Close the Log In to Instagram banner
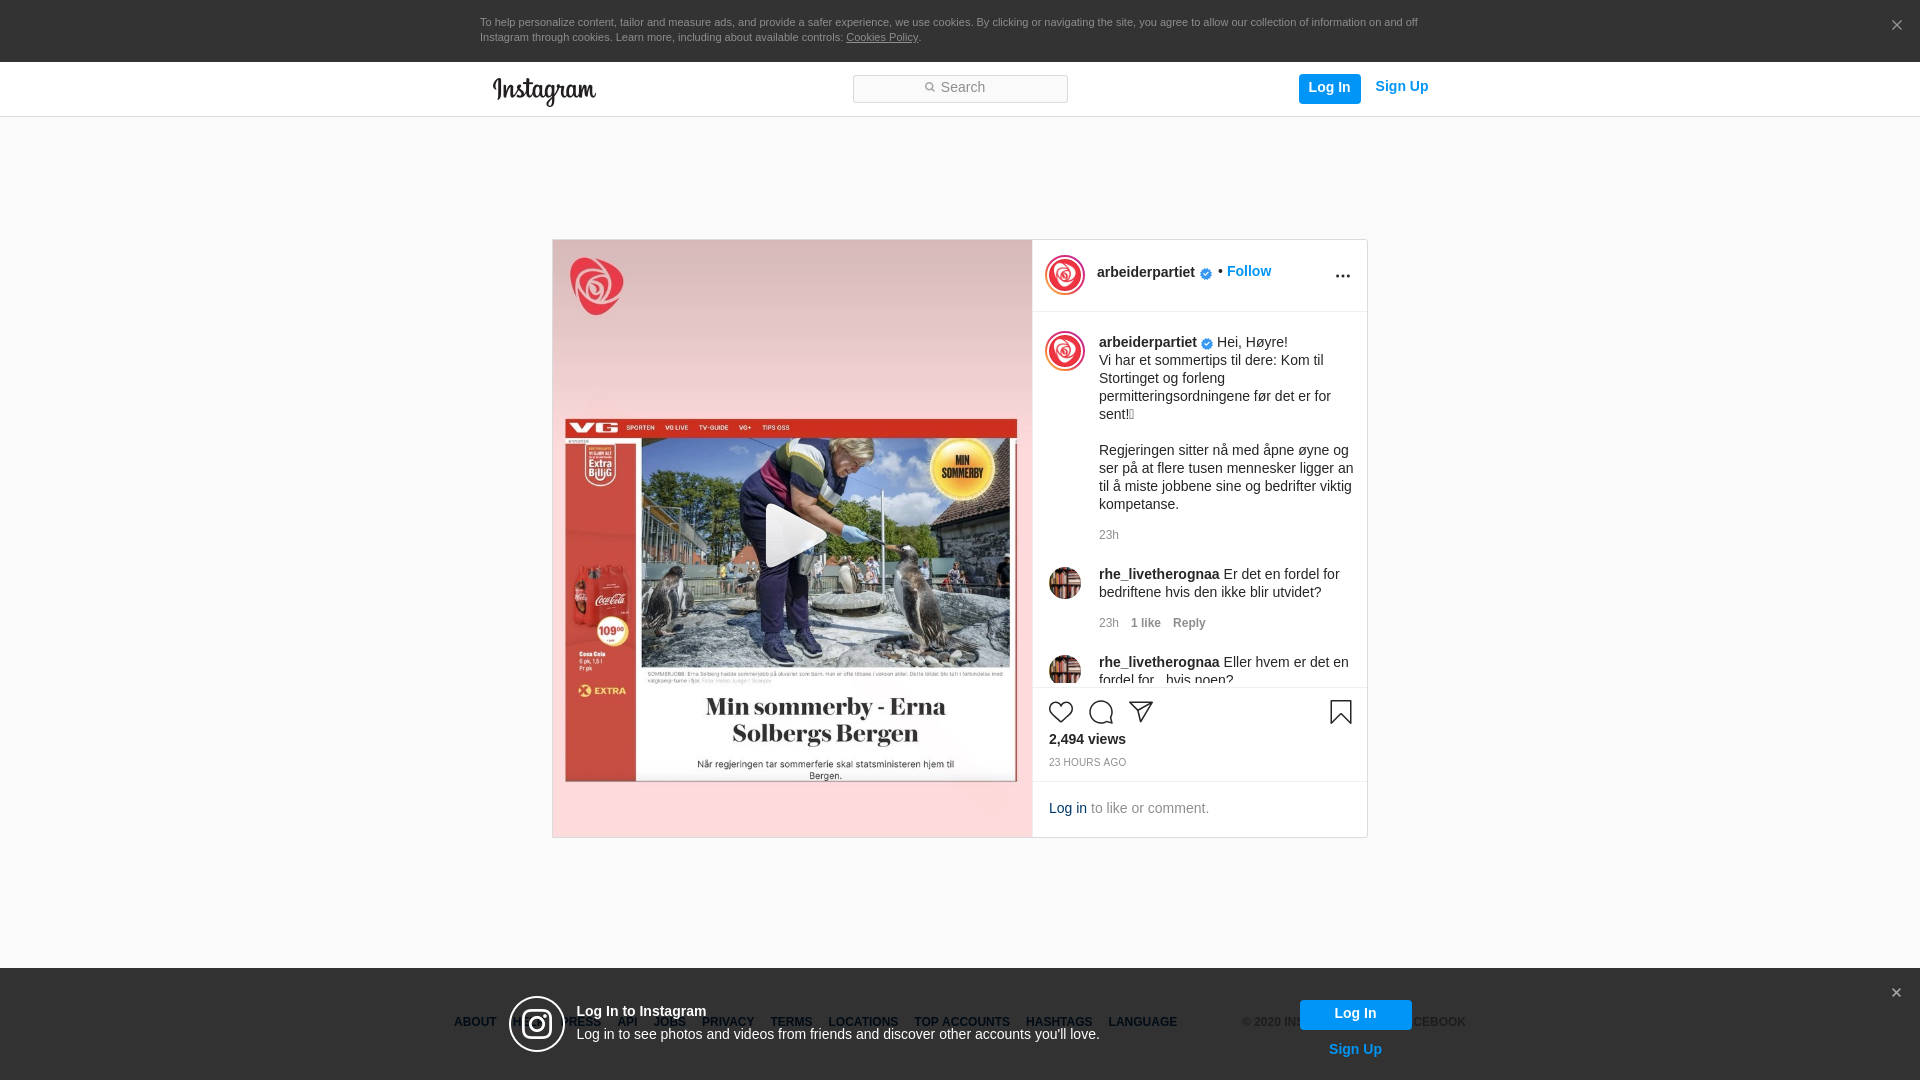The width and height of the screenshot is (1920, 1080). pyautogui.click(x=1896, y=993)
